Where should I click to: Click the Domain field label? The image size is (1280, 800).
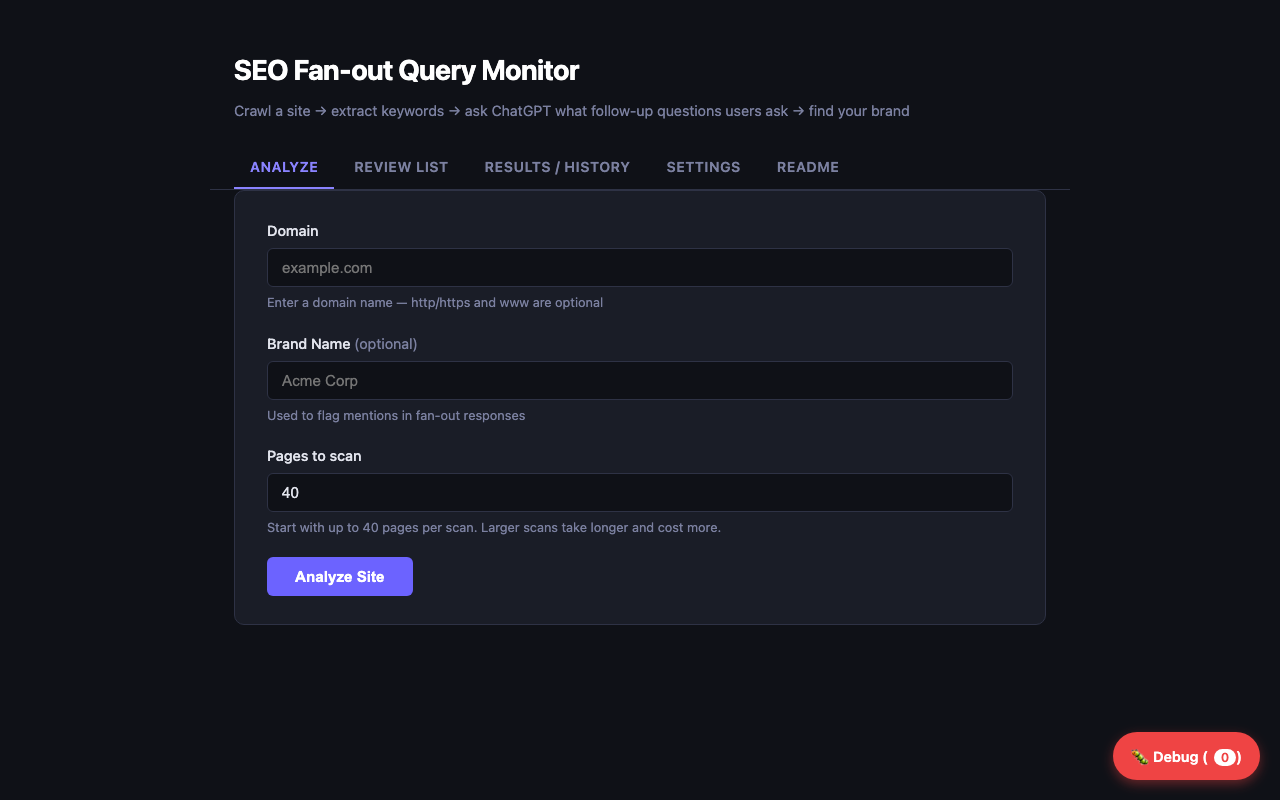tap(293, 231)
